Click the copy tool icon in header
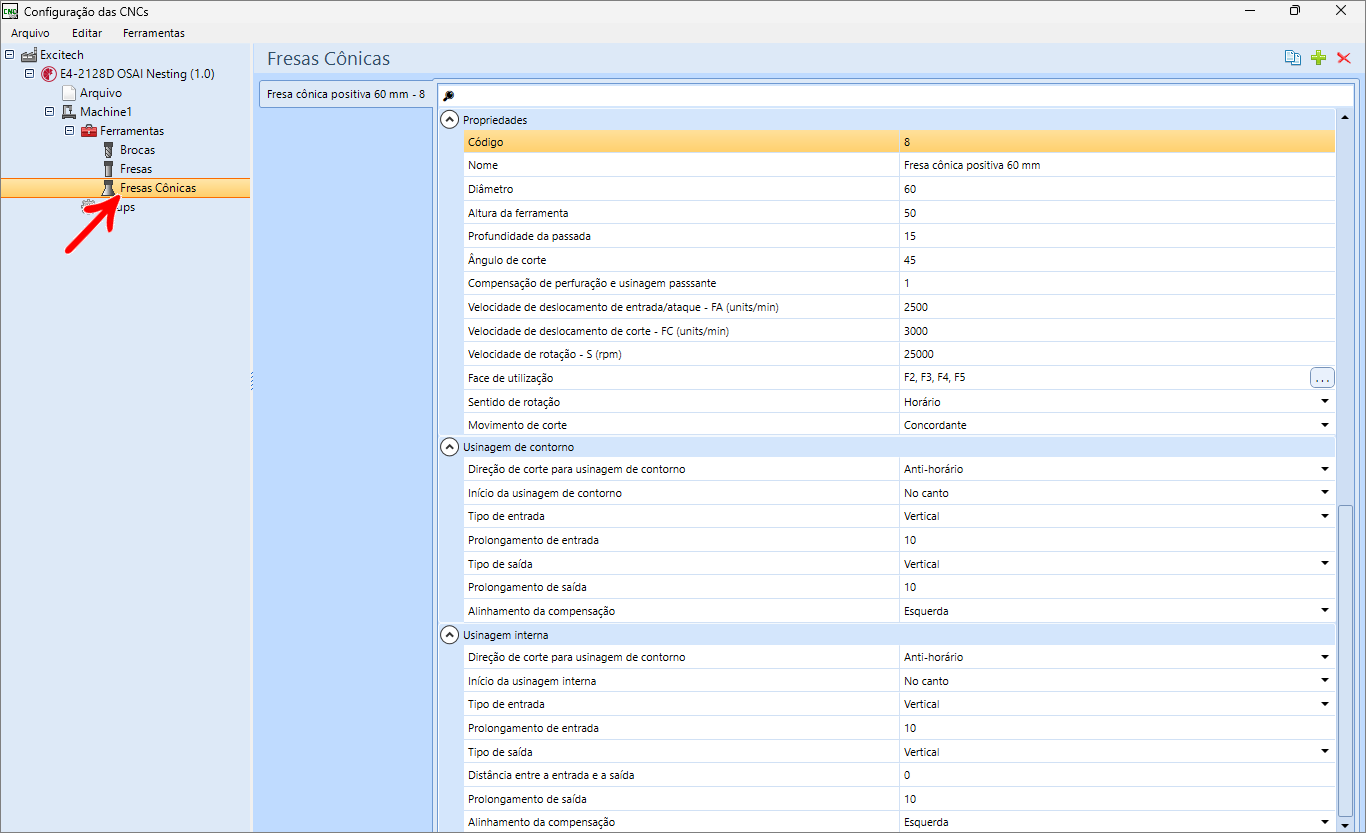Viewport: 1366px width, 833px height. pyautogui.click(x=1293, y=58)
